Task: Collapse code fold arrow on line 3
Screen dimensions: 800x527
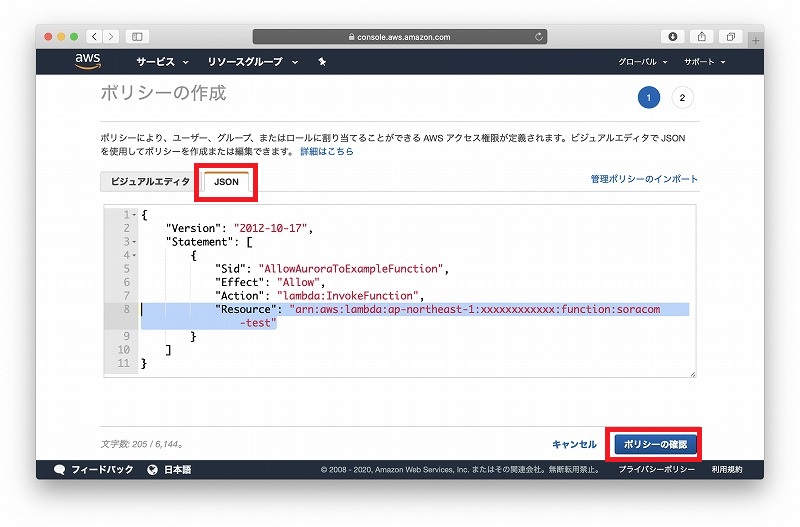Action: pyautogui.click(x=134, y=242)
